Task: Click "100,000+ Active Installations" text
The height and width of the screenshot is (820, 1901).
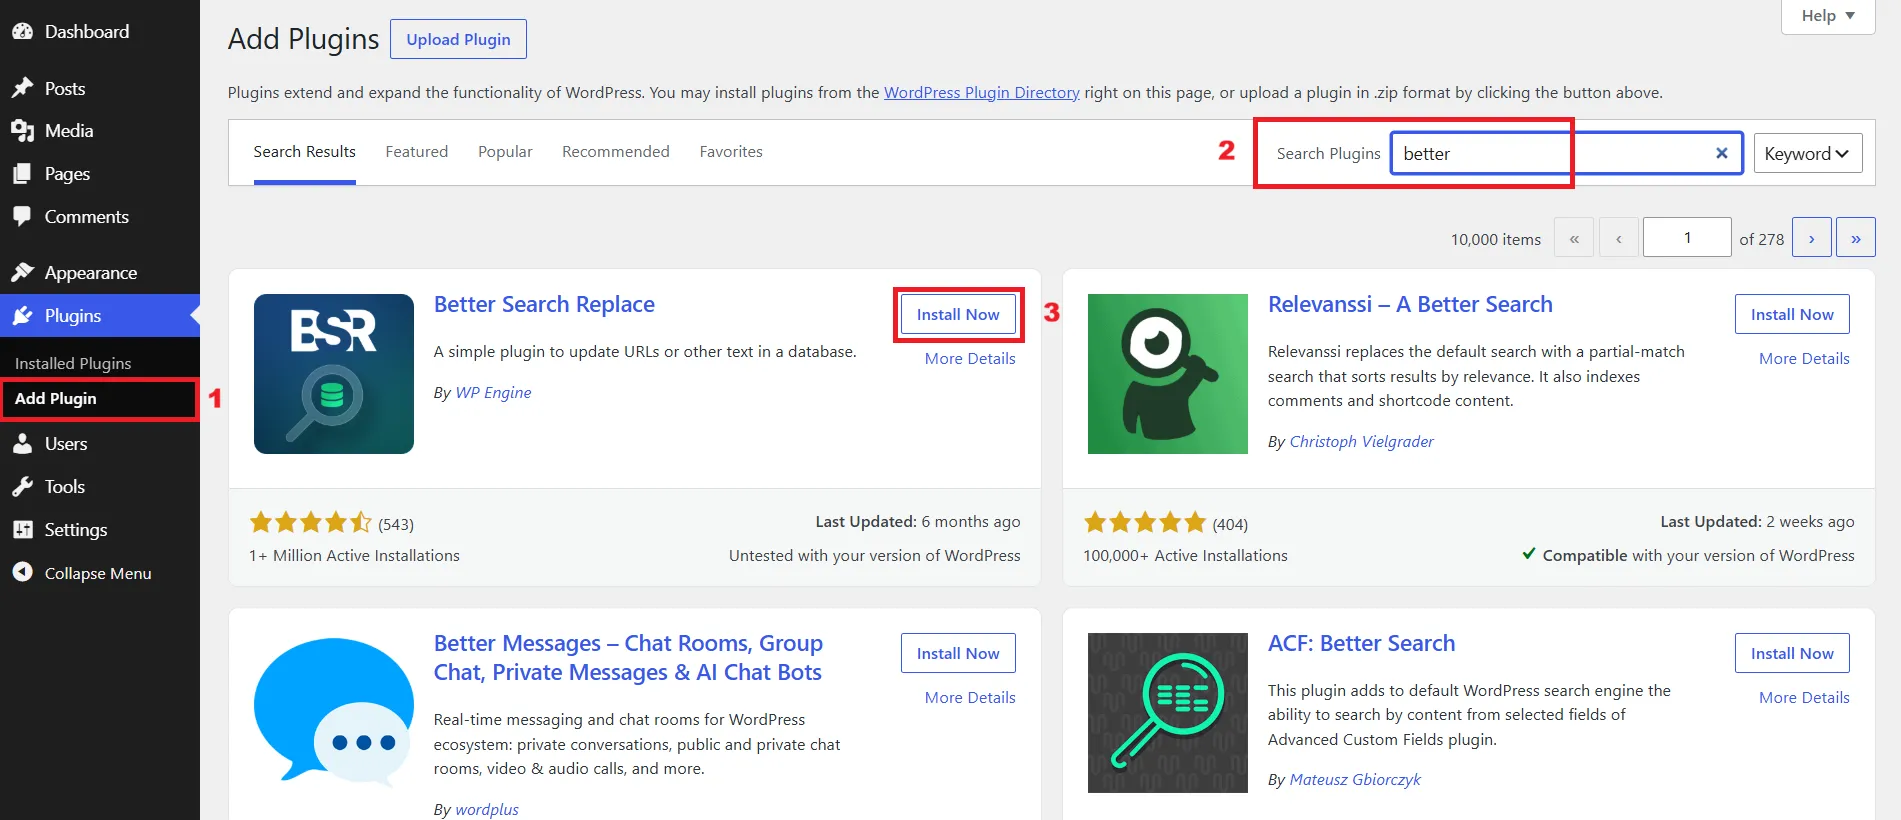Action: tap(1185, 555)
